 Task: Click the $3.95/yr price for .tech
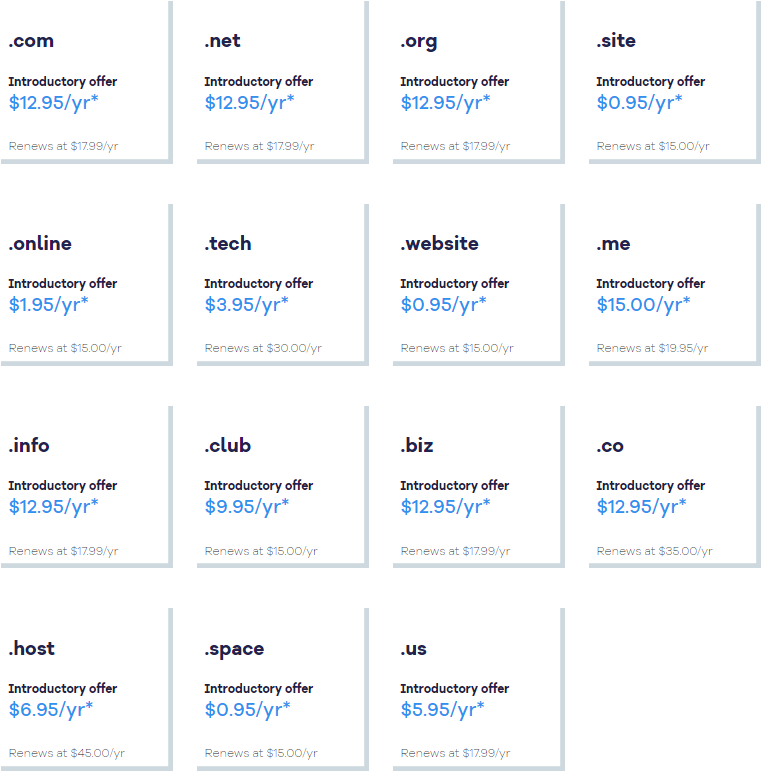point(246,304)
